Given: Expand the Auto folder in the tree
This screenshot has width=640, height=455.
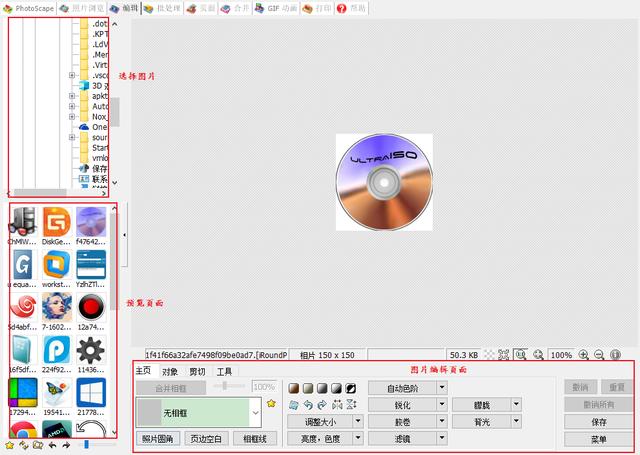Looking at the screenshot, I should click(x=72, y=106).
